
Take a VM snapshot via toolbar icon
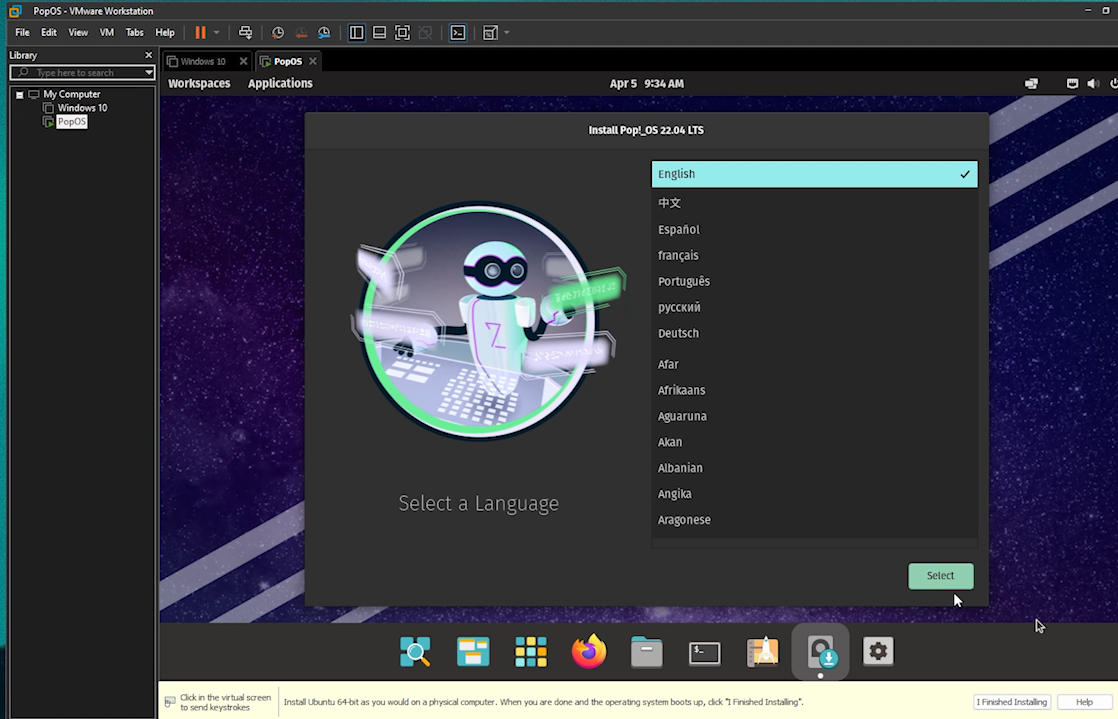(278, 32)
